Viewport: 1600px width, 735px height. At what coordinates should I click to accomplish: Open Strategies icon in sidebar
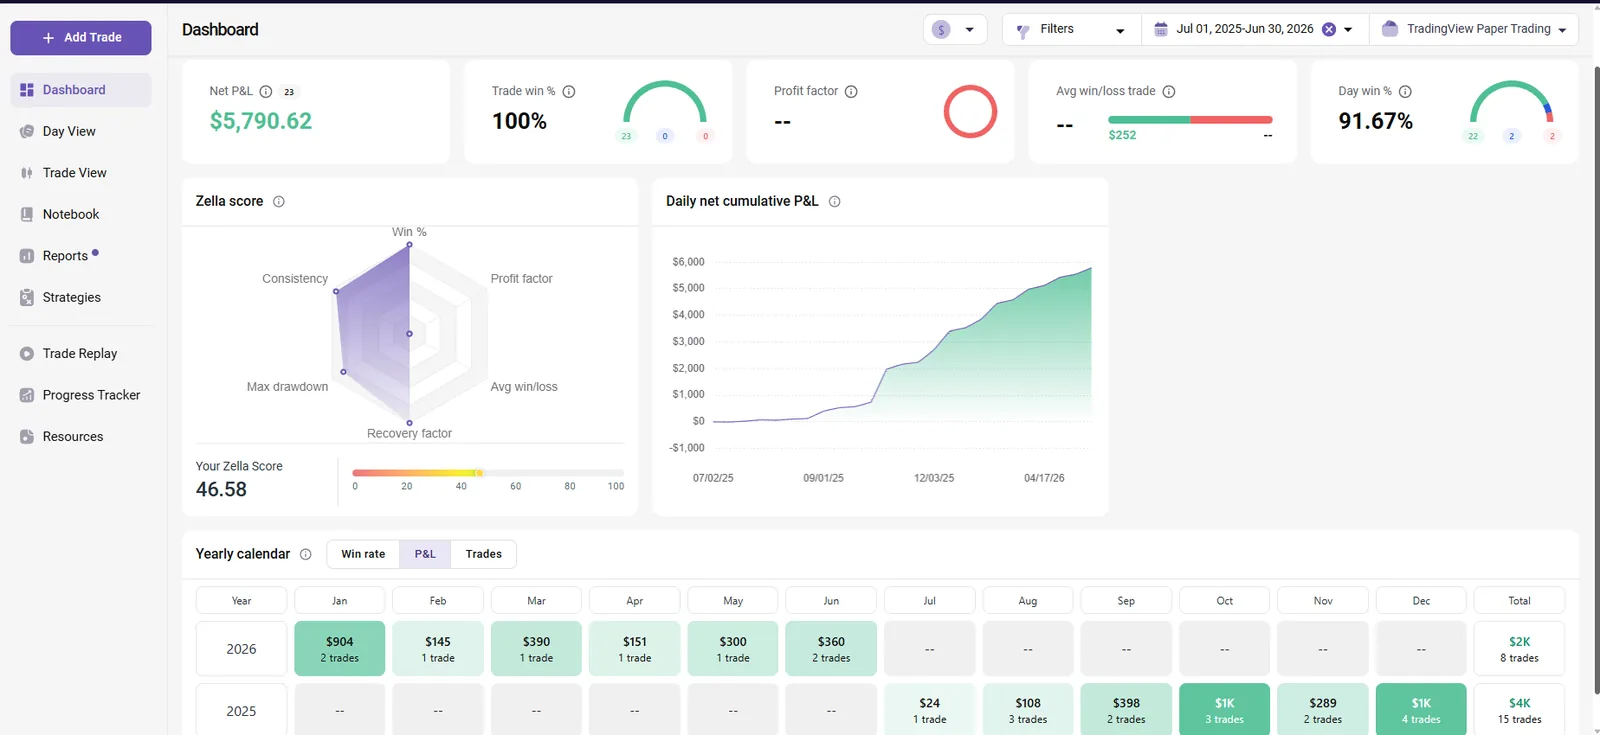tap(27, 297)
